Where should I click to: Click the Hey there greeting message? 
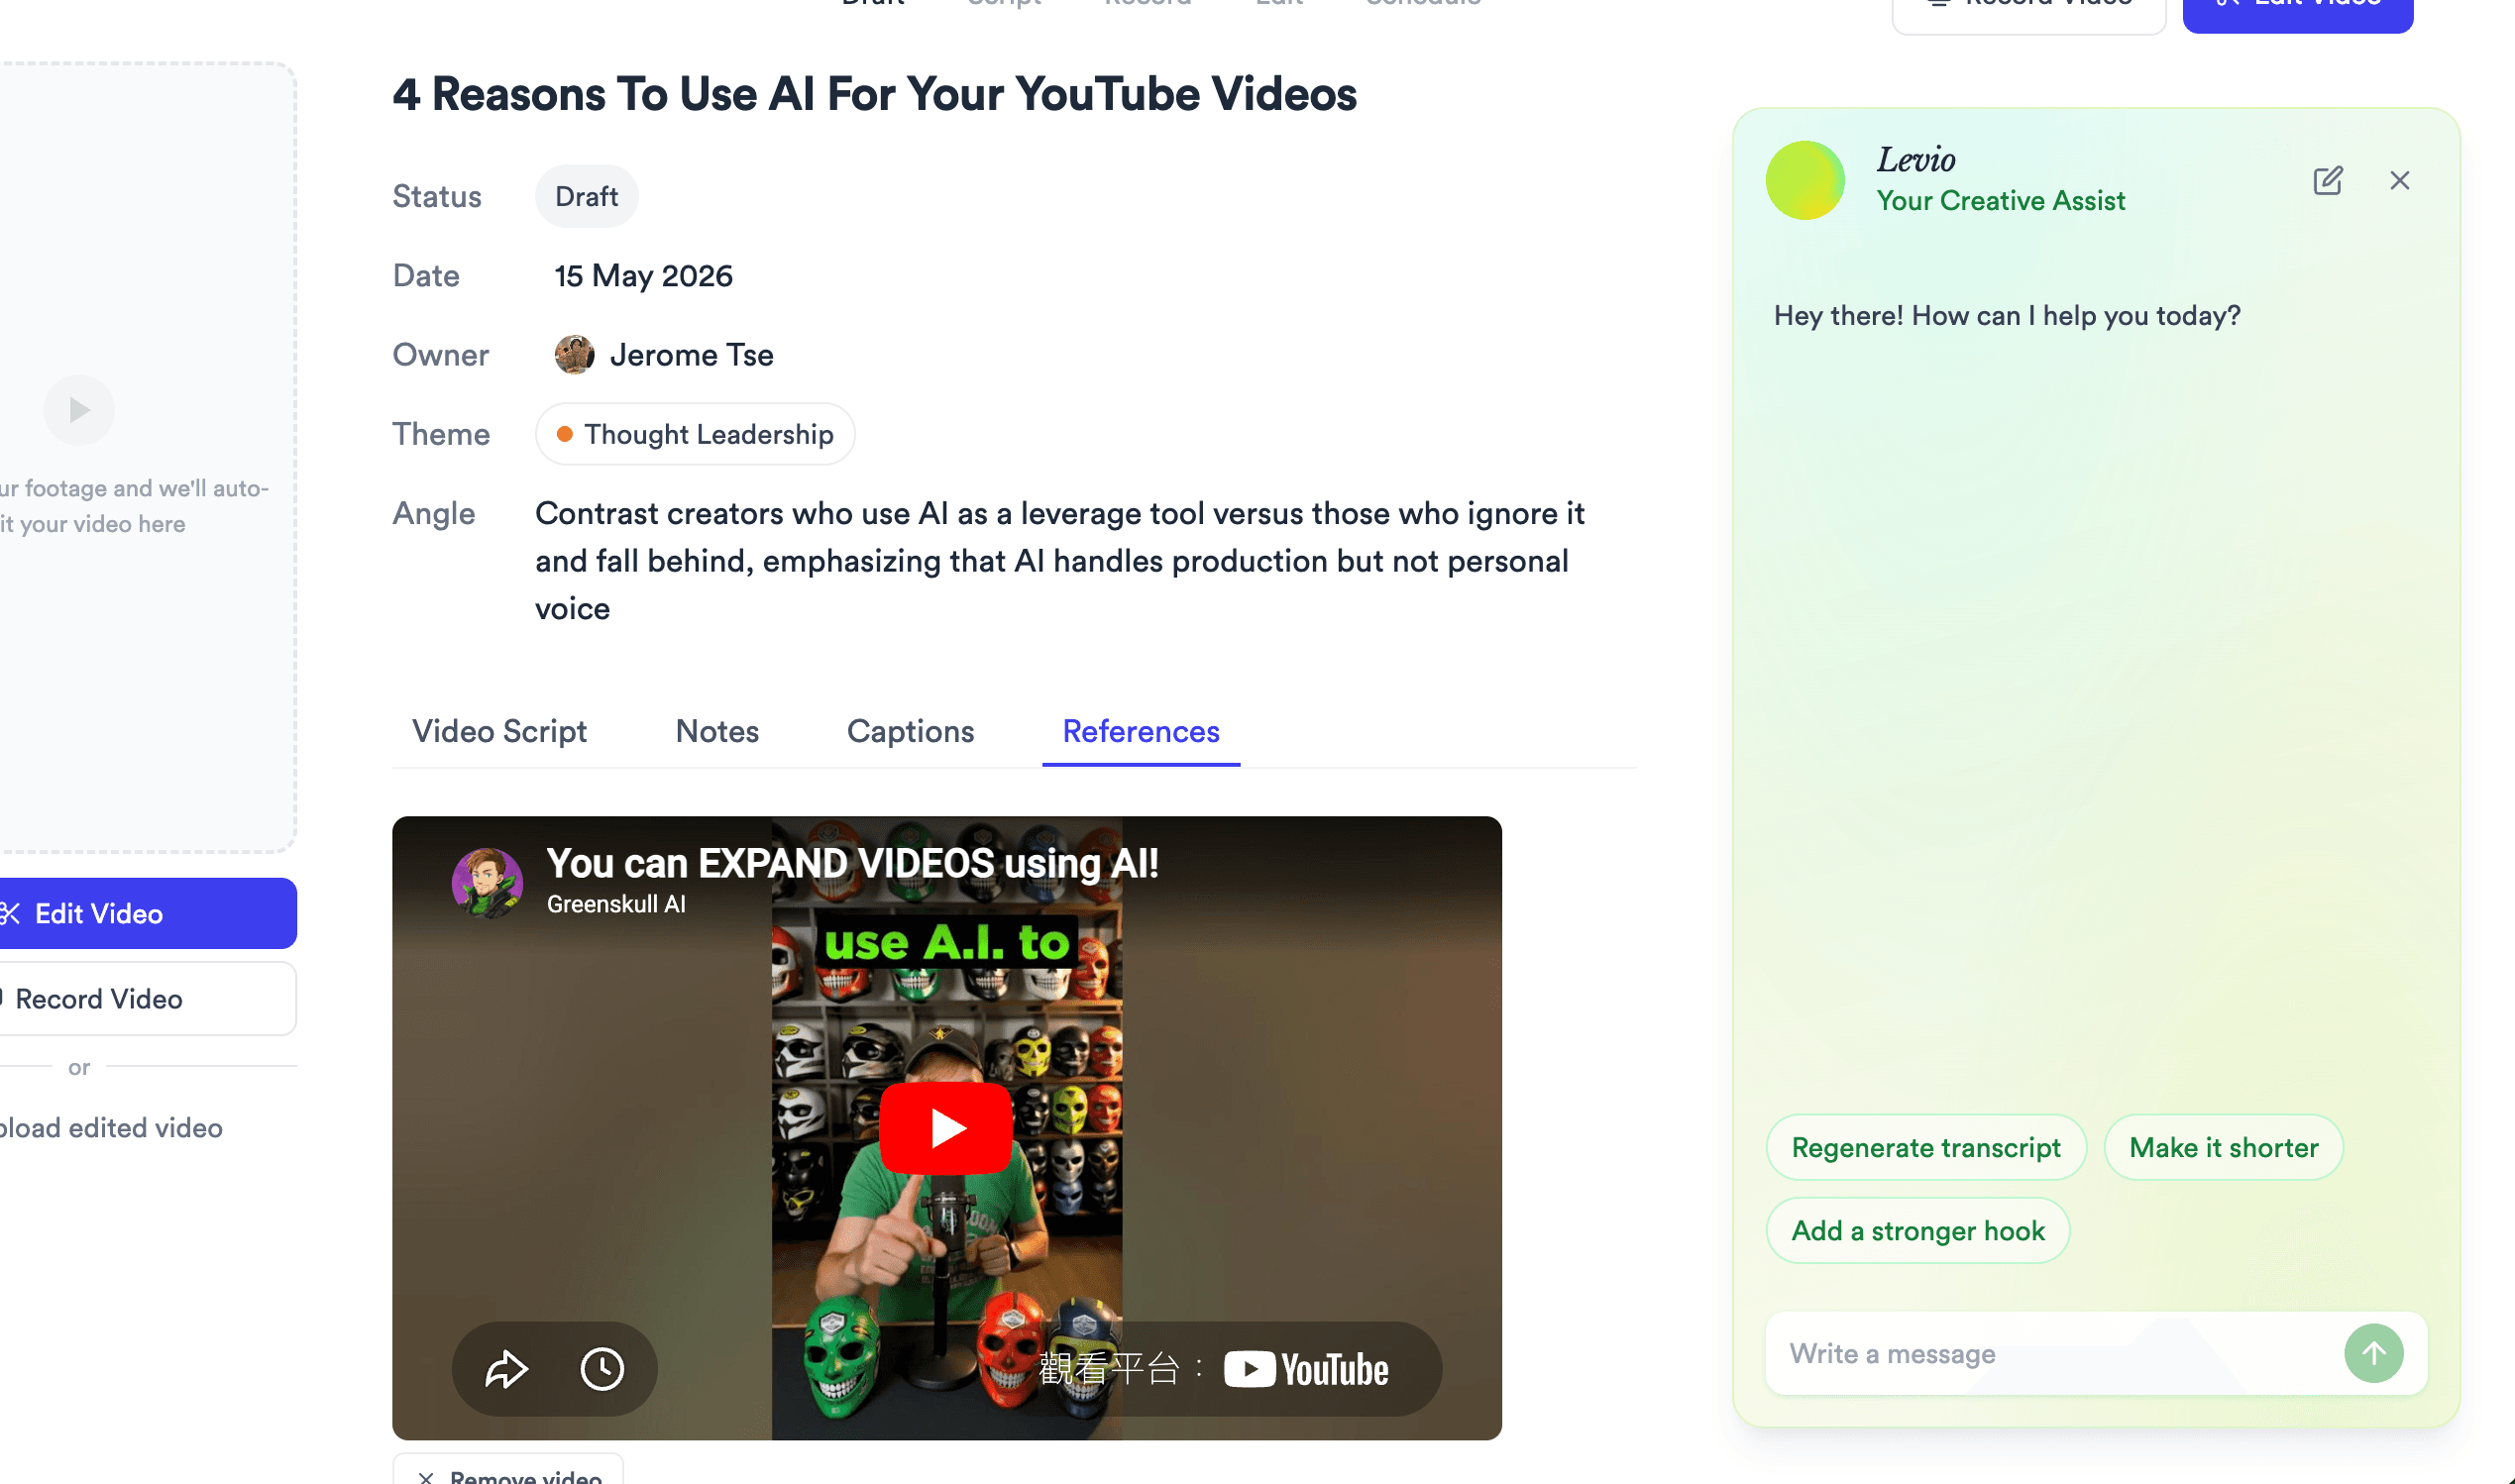2007,316
